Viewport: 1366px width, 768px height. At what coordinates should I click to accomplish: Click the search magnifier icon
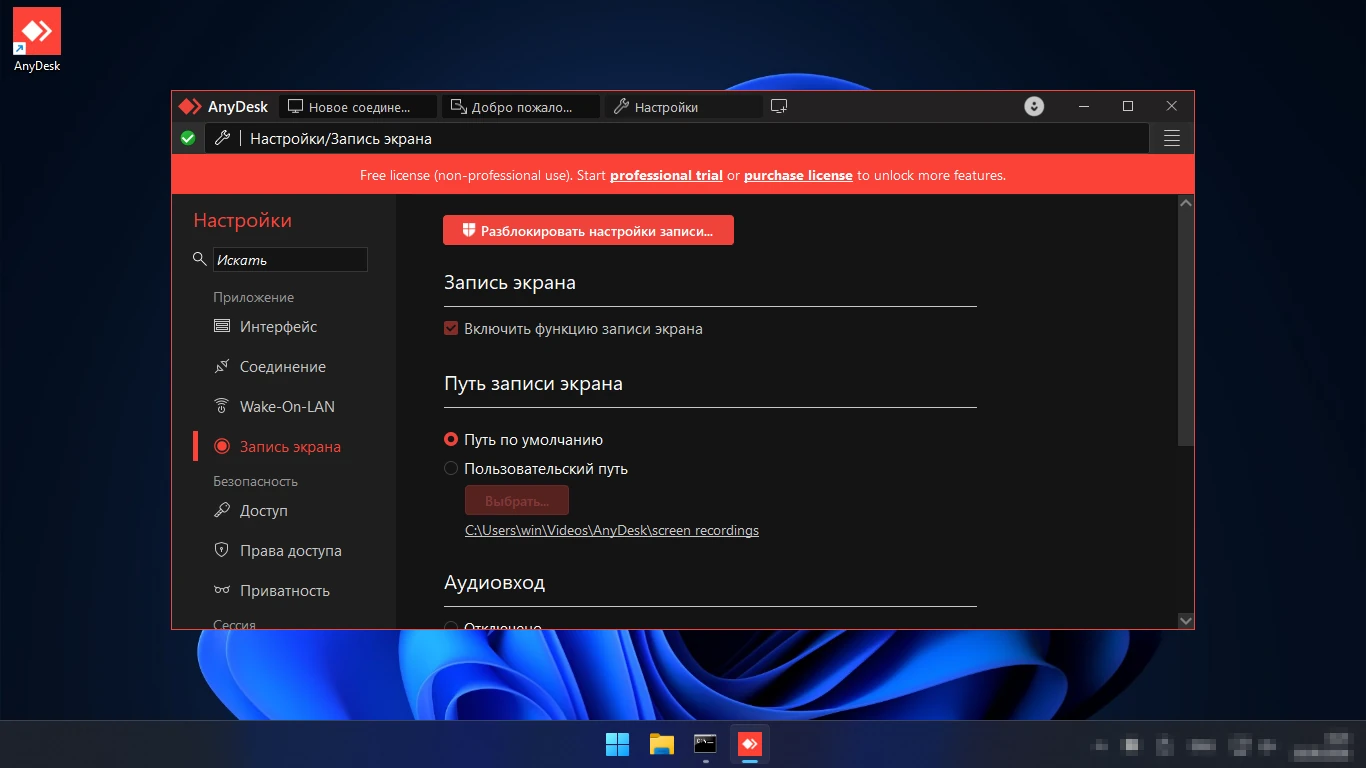coord(199,260)
